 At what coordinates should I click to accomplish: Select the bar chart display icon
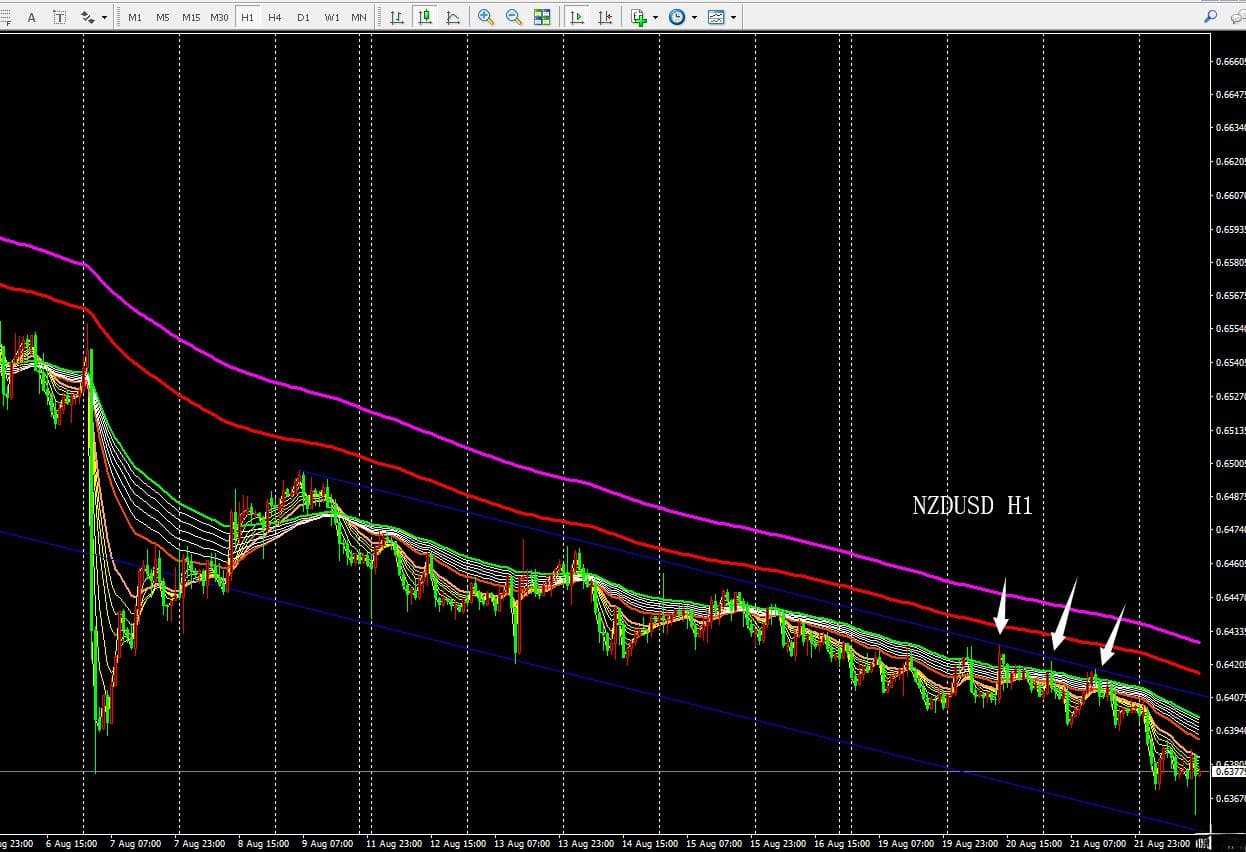397,17
